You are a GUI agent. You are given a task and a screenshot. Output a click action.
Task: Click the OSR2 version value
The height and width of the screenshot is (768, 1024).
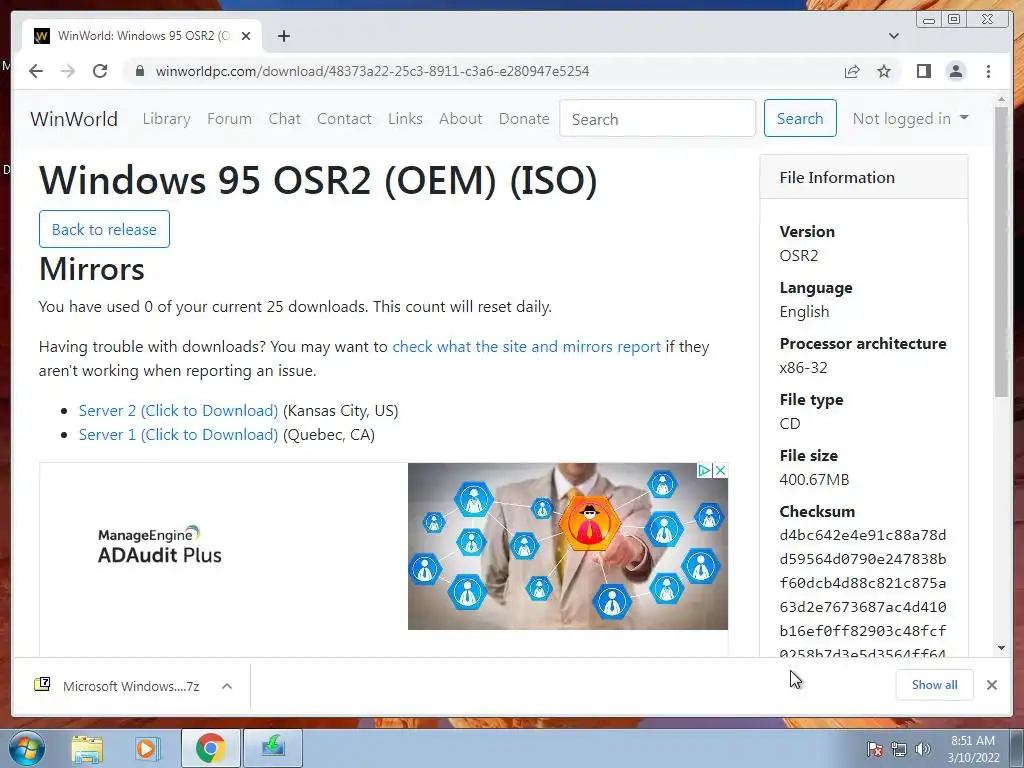pos(799,256)
